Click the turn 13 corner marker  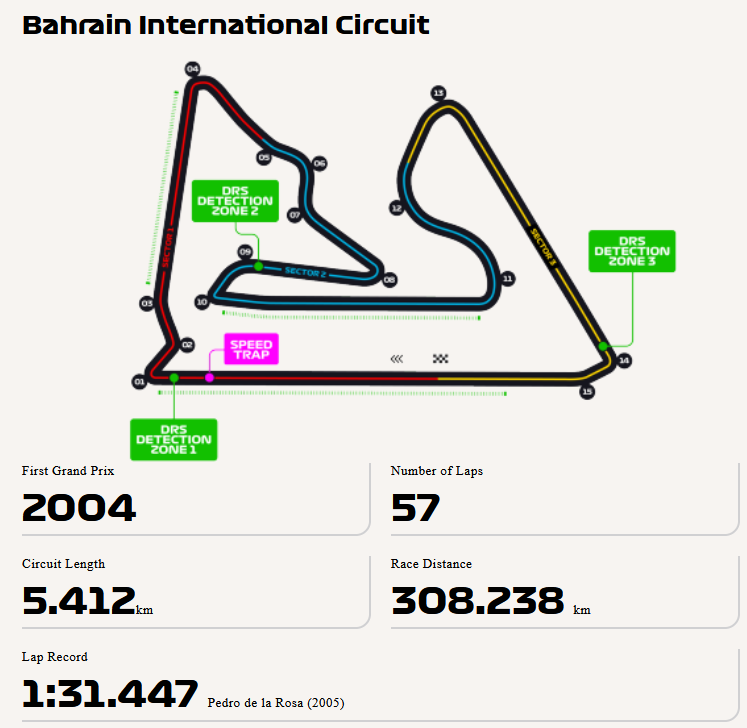click(x=438, y=93)
